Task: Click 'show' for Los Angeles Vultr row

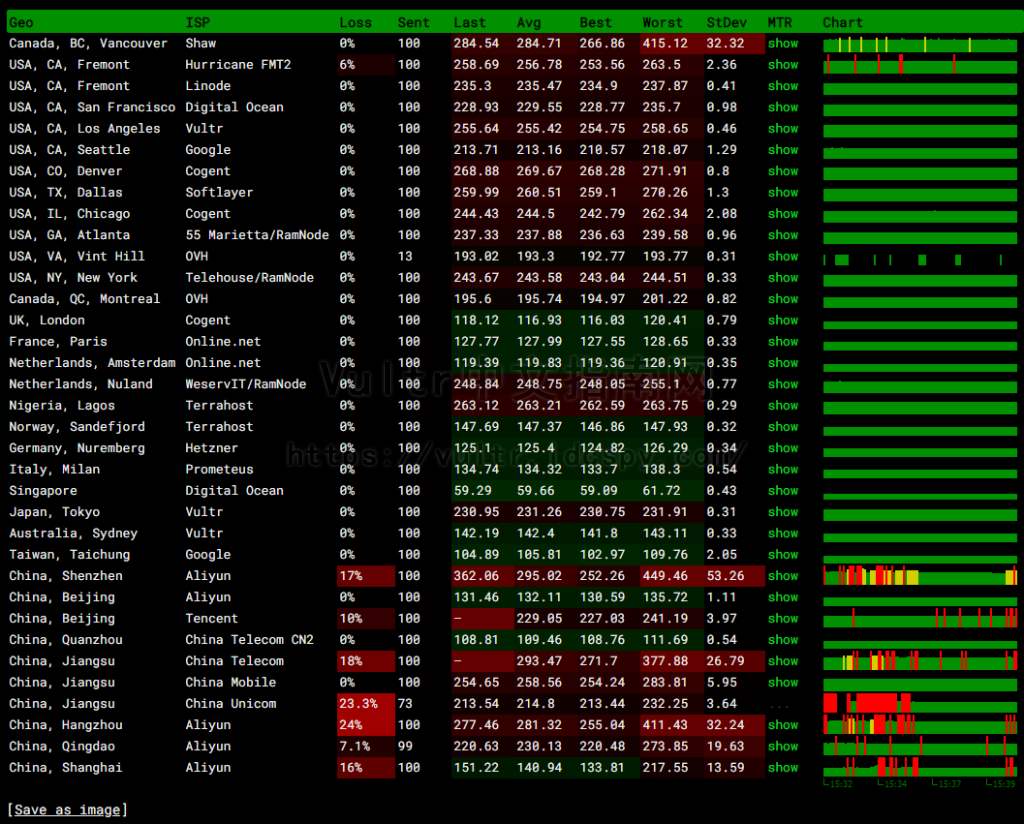Action: 783,129
